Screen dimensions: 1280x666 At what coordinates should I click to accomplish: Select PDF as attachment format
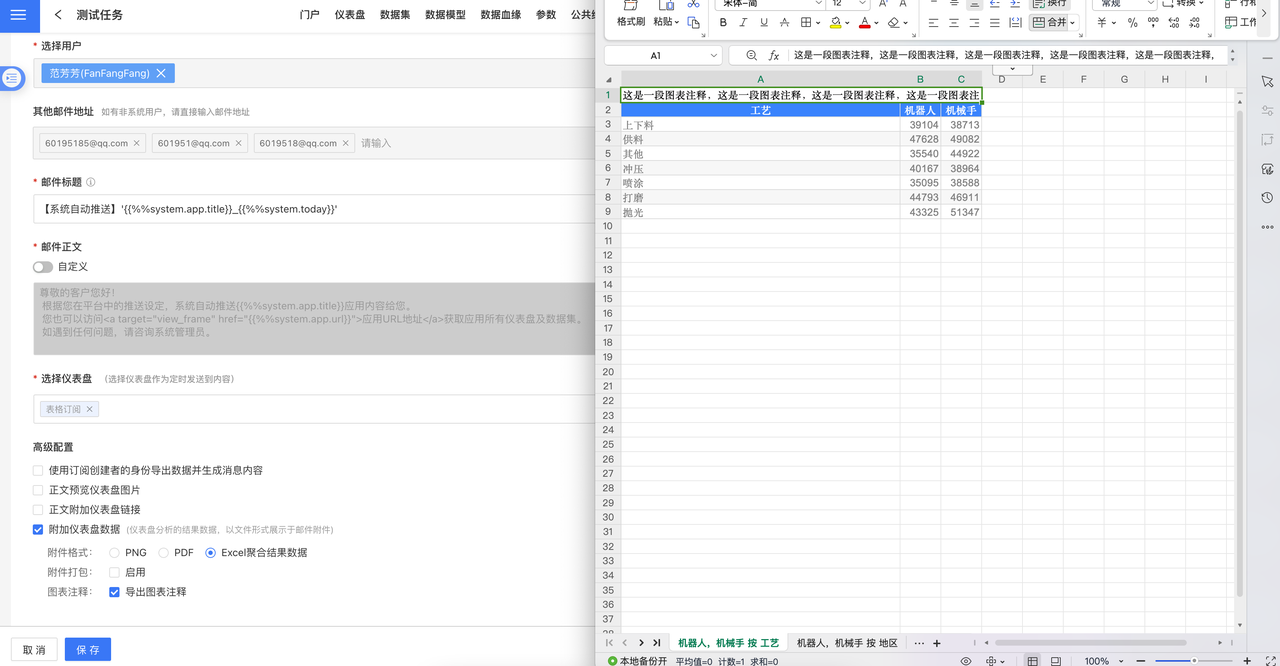tap(164, 552)
